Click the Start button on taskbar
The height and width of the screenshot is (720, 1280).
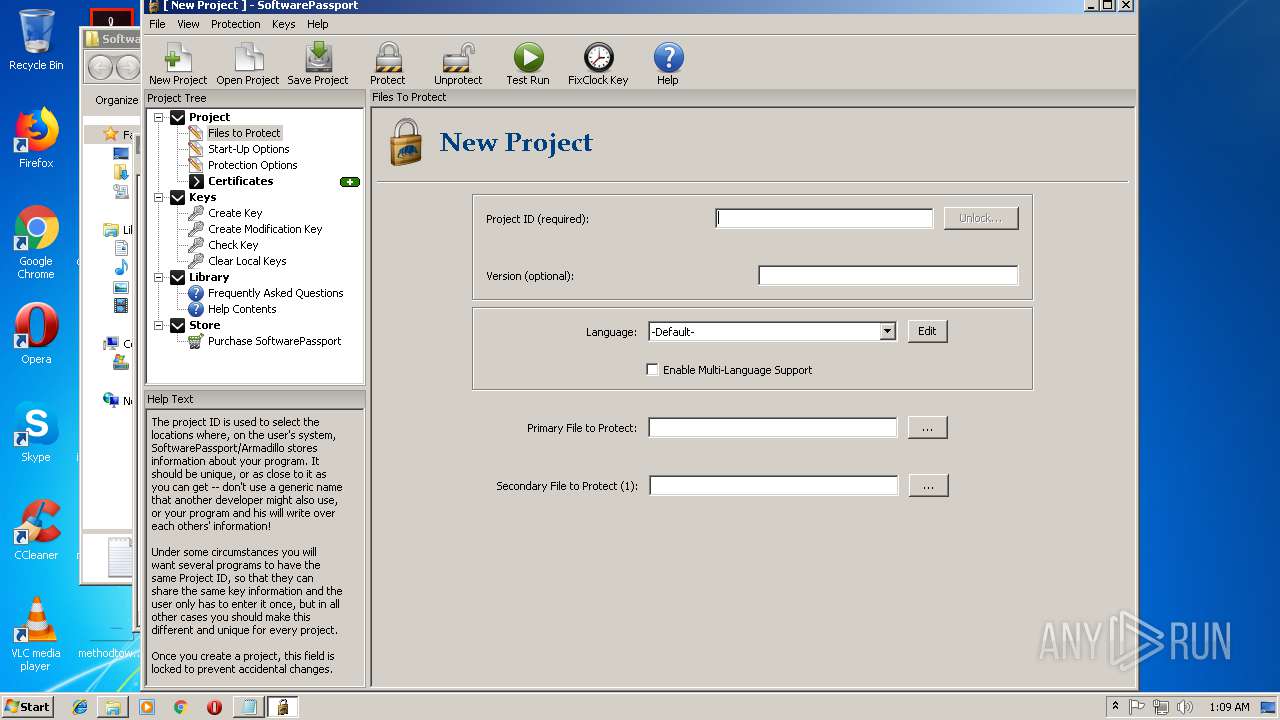click(27, 706)
